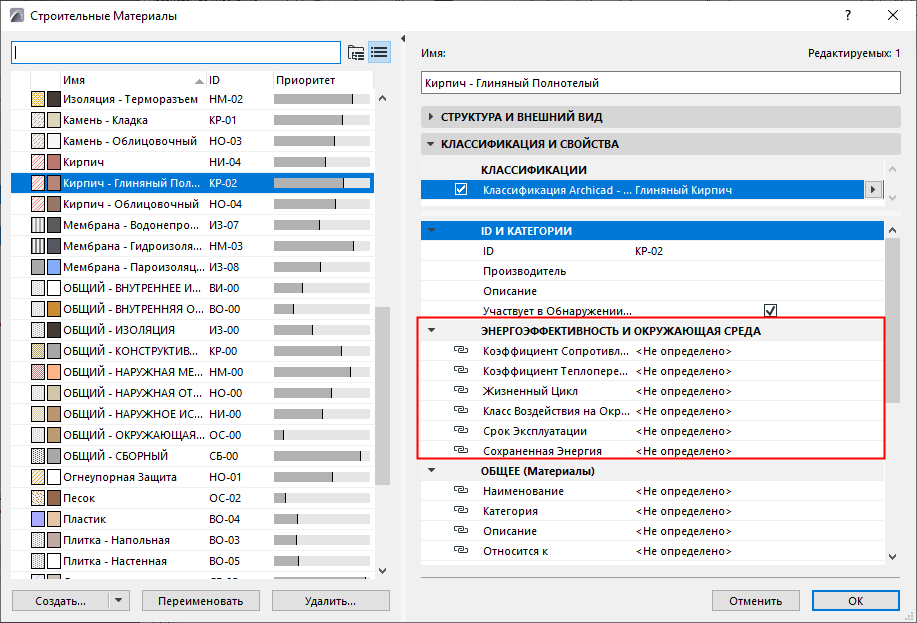Click hatch icon of Кирпич - Облицовочный
Screen dimensions: 917x623
tap(38, 204)
